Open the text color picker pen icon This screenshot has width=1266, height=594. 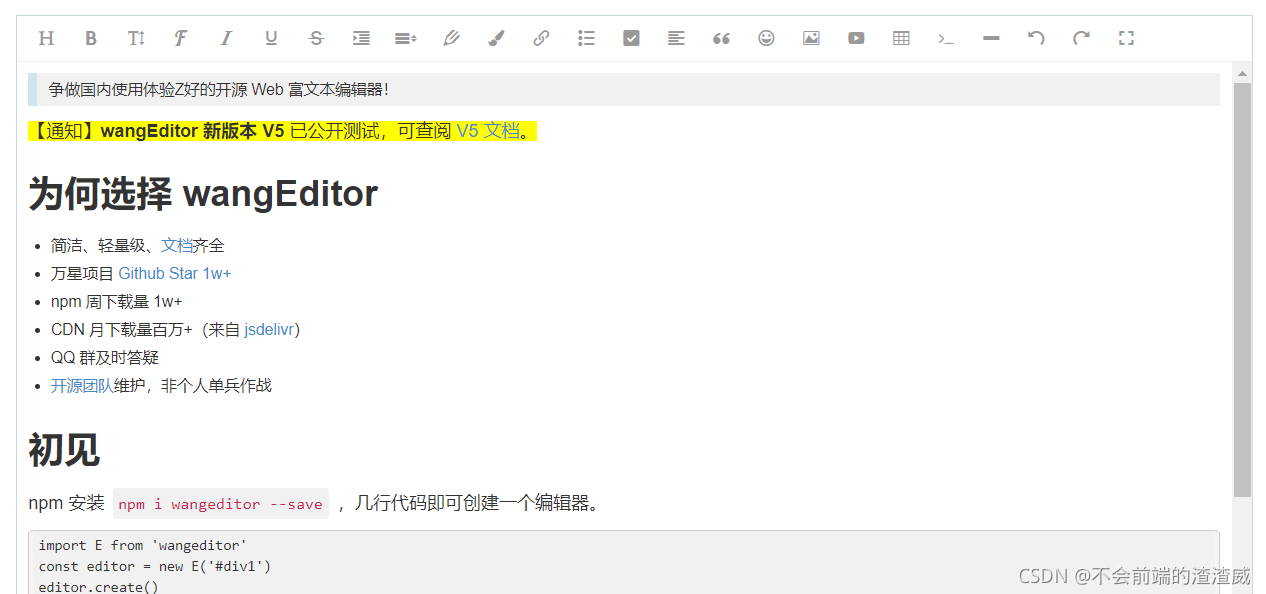click(451, 38)
